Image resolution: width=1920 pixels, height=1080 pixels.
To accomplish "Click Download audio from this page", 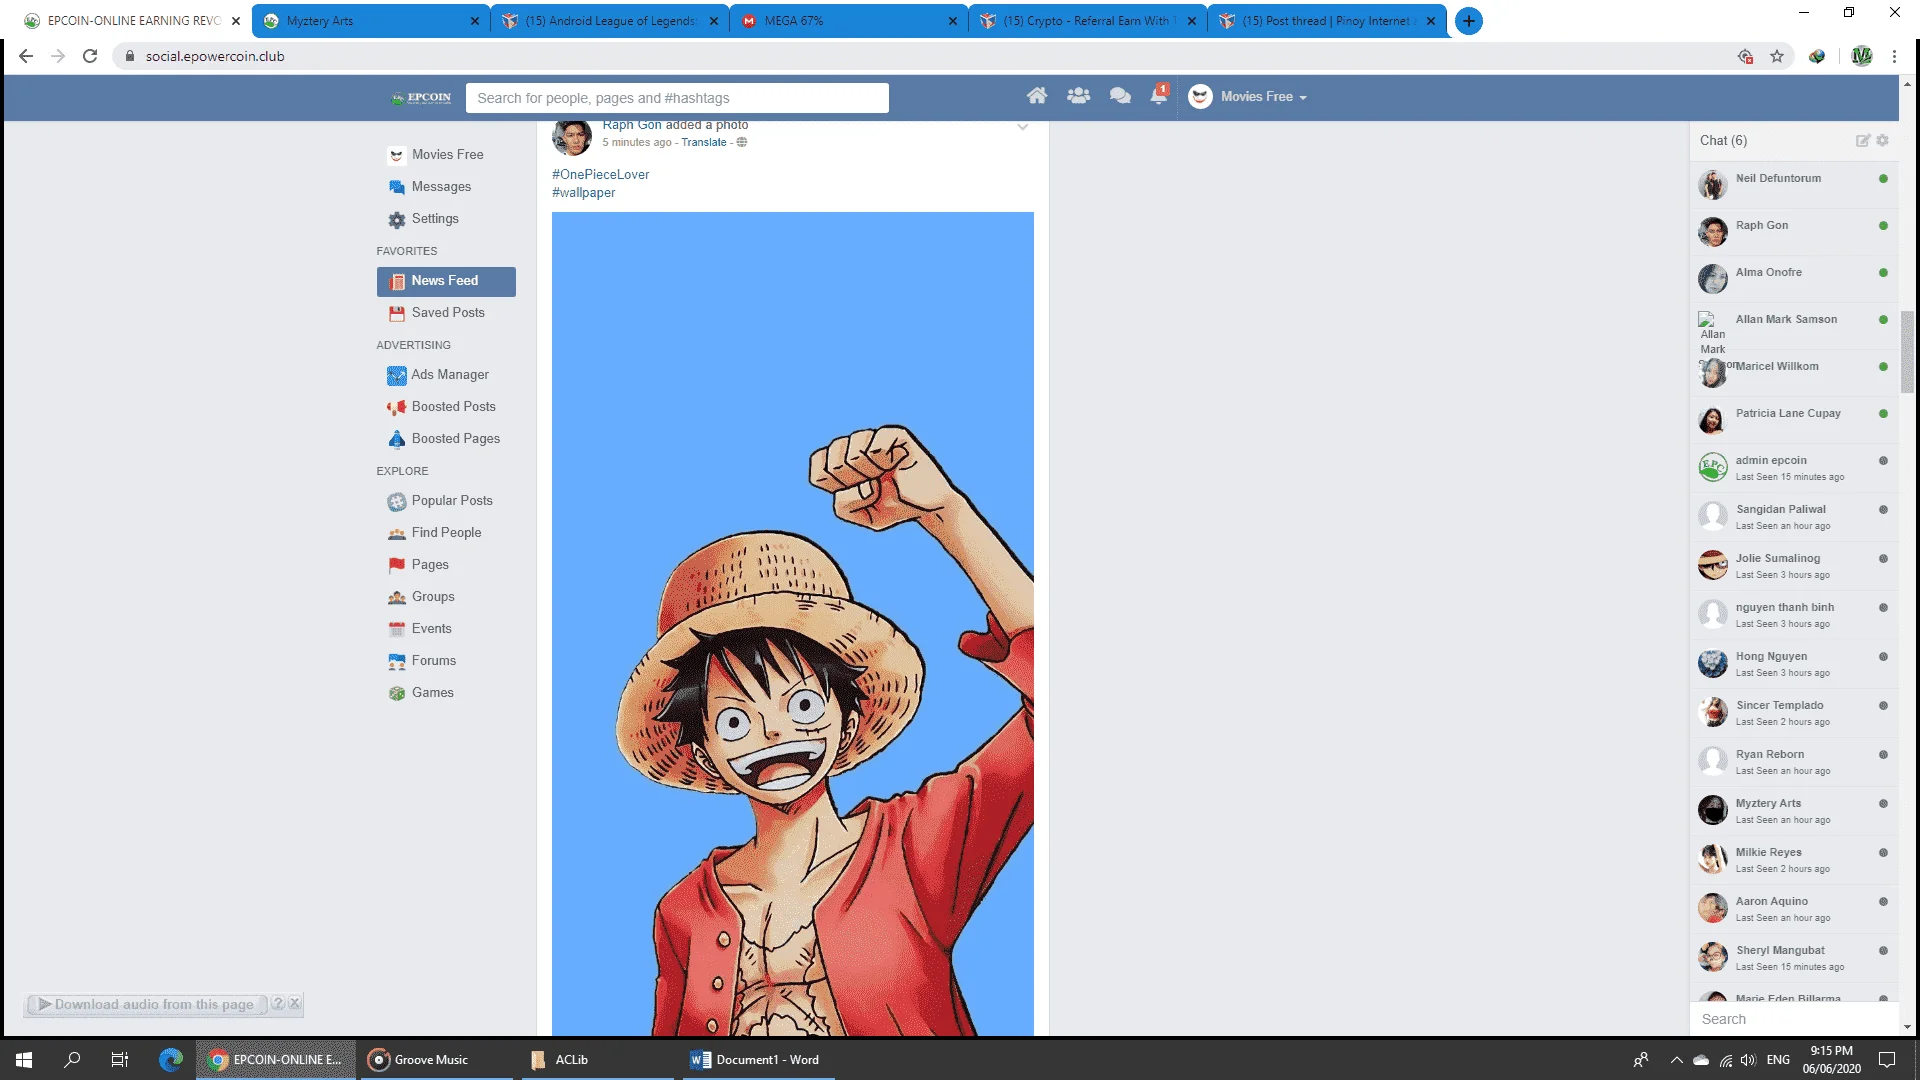I will point(146,1004).
